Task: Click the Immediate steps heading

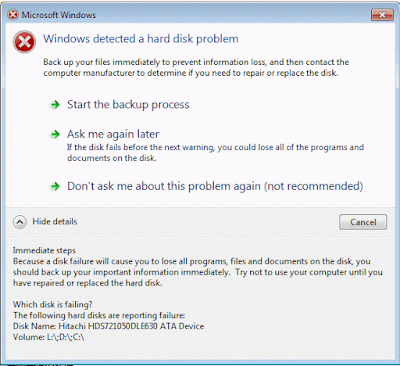Action: click(x=44, y=250)
